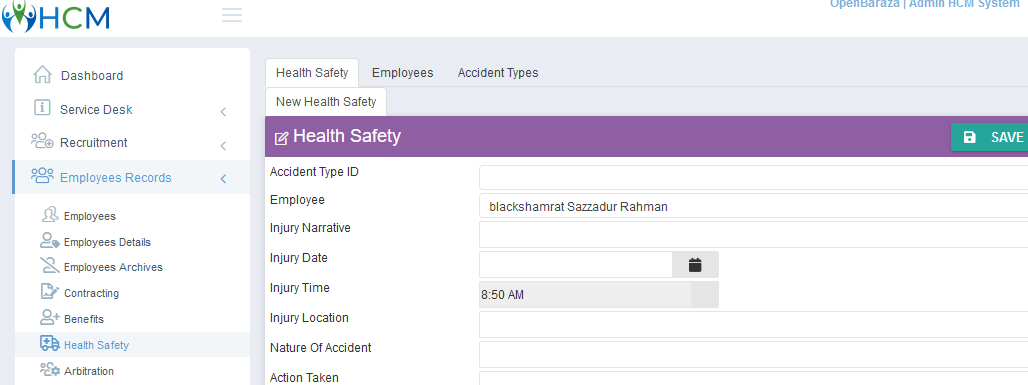The image size is (1028, 385).
Task: Click the hamburger menu icon
Action: [232, 16]
